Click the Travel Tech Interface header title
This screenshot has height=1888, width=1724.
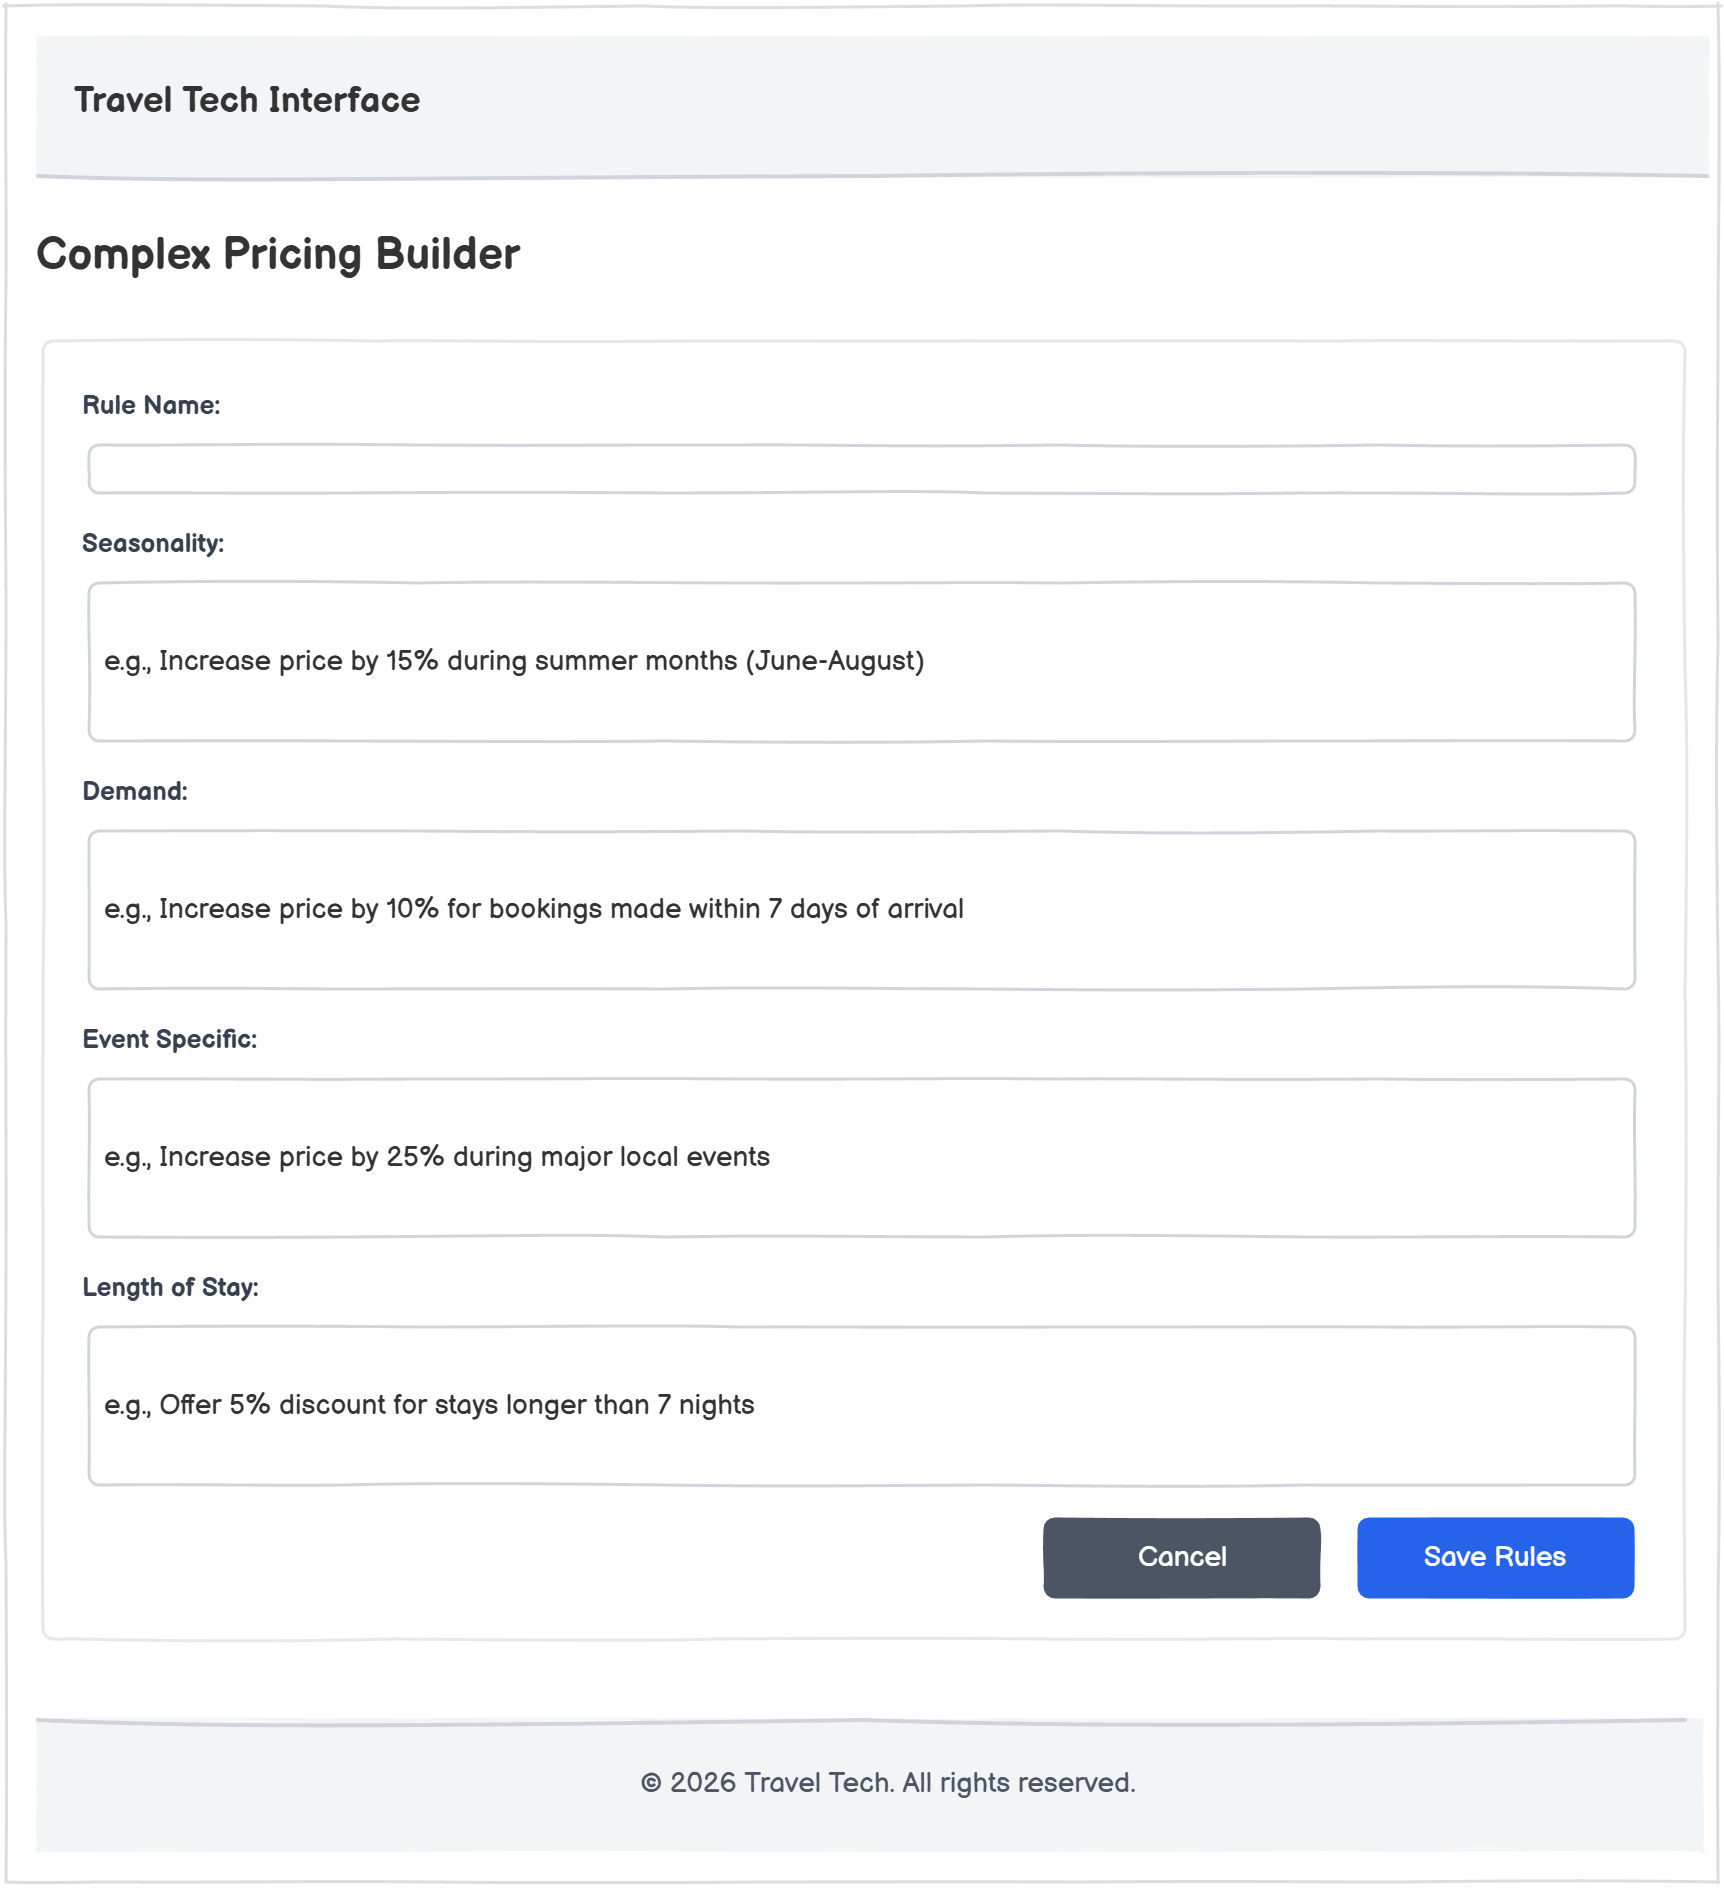click(247, 100)
